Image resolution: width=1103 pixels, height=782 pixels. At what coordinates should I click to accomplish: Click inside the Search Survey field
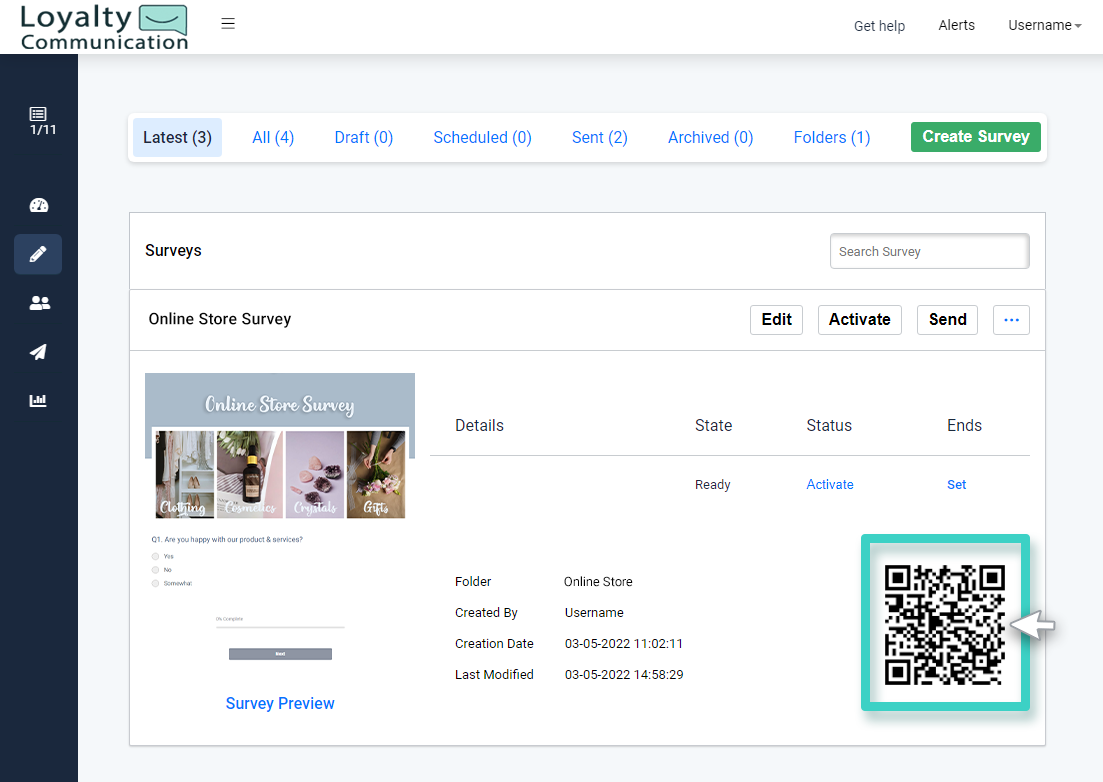coord(928,251)
